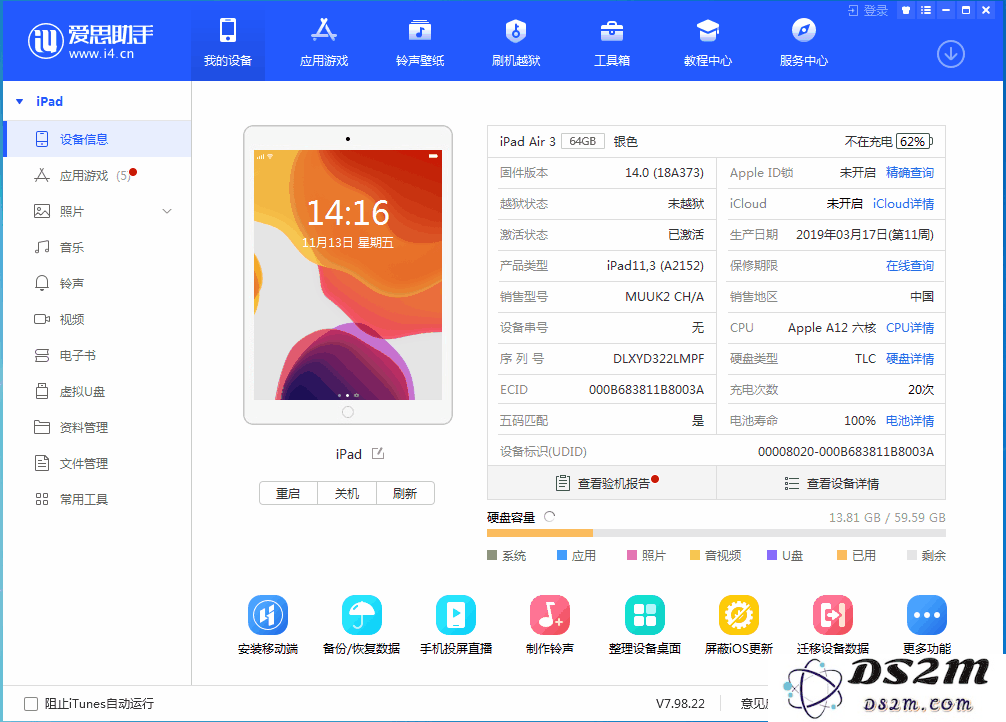
Task: Open the 教程中心 tab
Action: click(708, 42)
